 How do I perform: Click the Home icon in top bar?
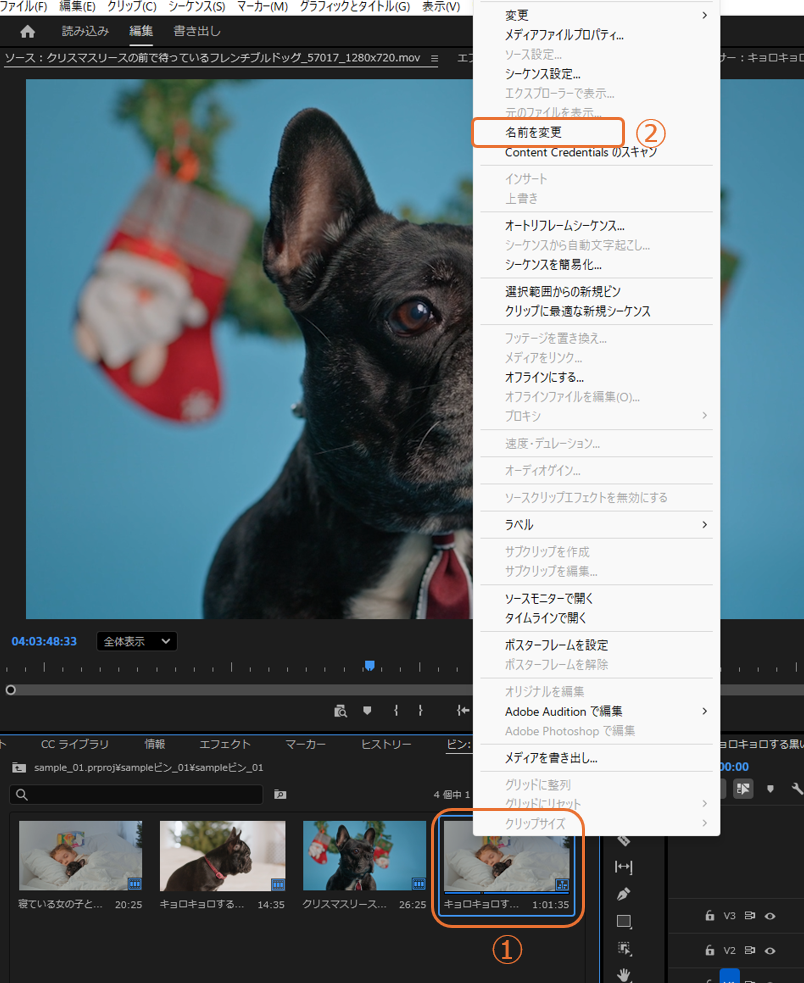pyautogui.click(x=27, y=31)
